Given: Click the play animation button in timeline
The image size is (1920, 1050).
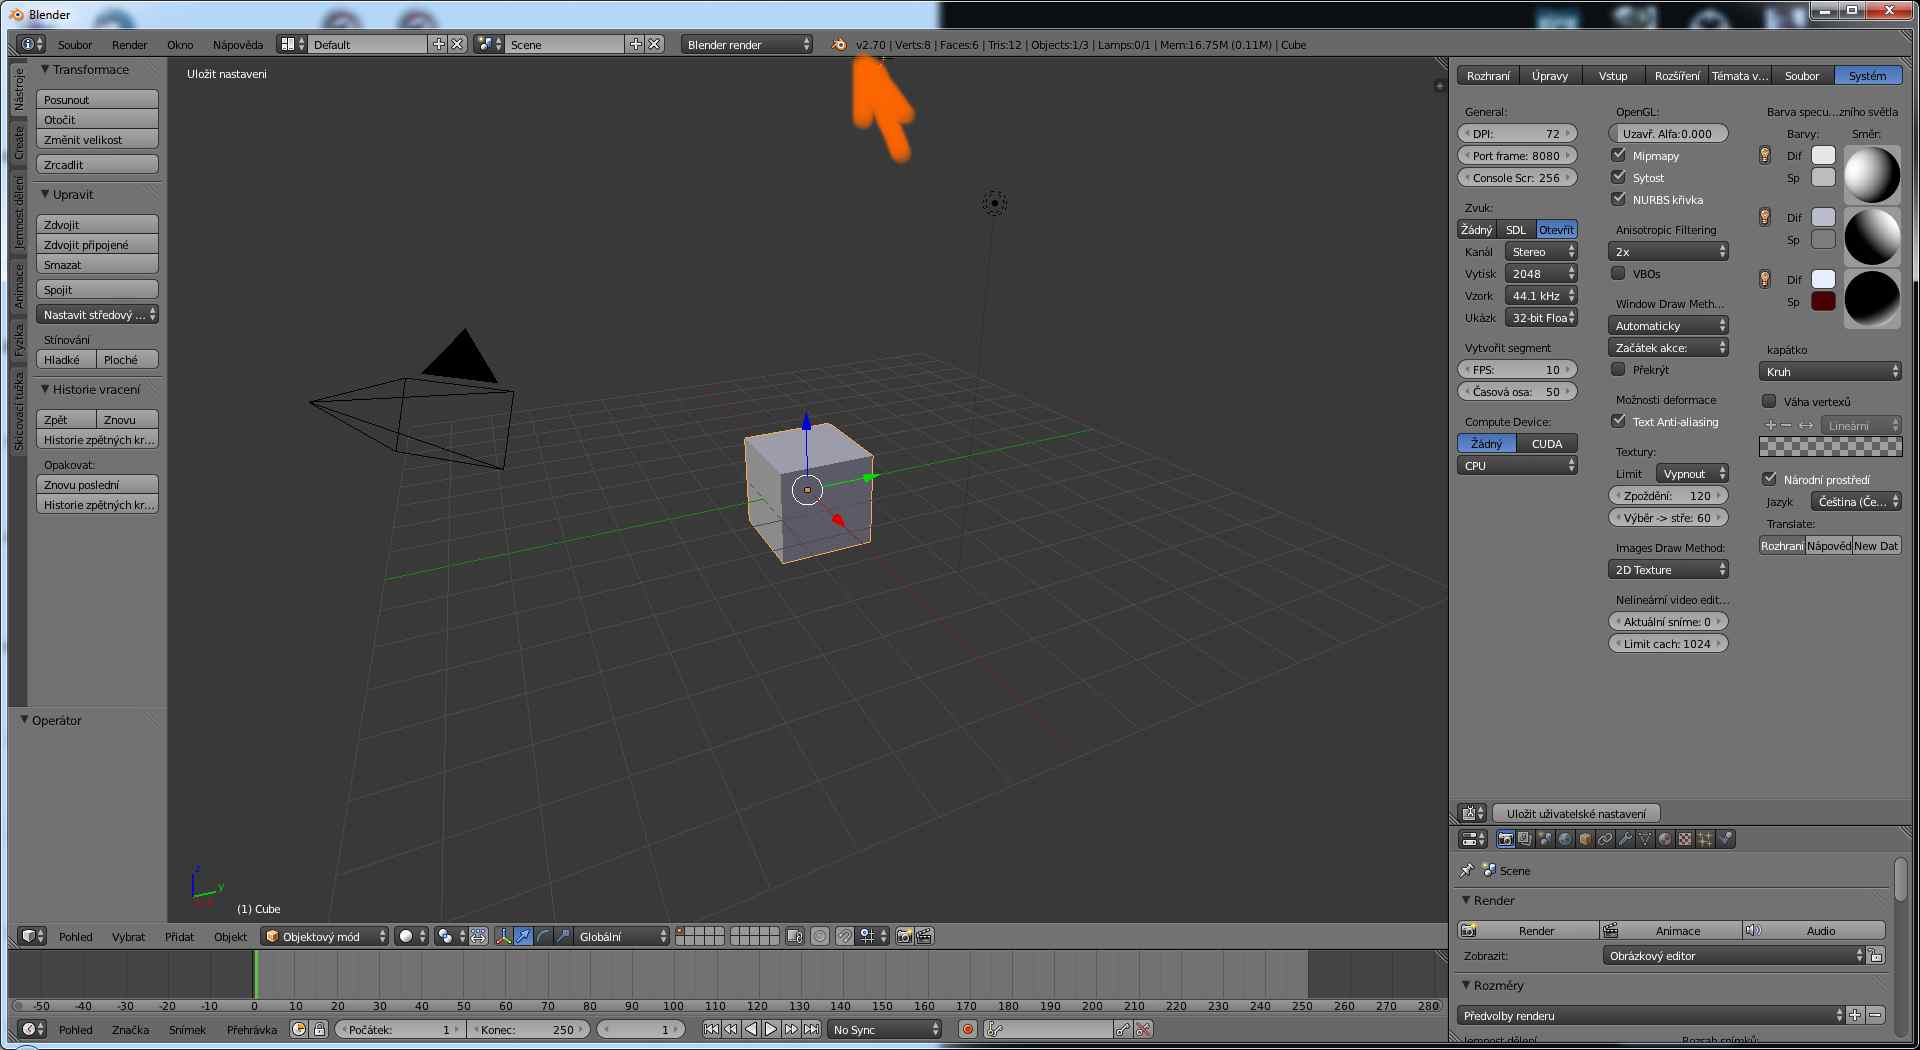Looking at the screenshot, I should 771,1029.
